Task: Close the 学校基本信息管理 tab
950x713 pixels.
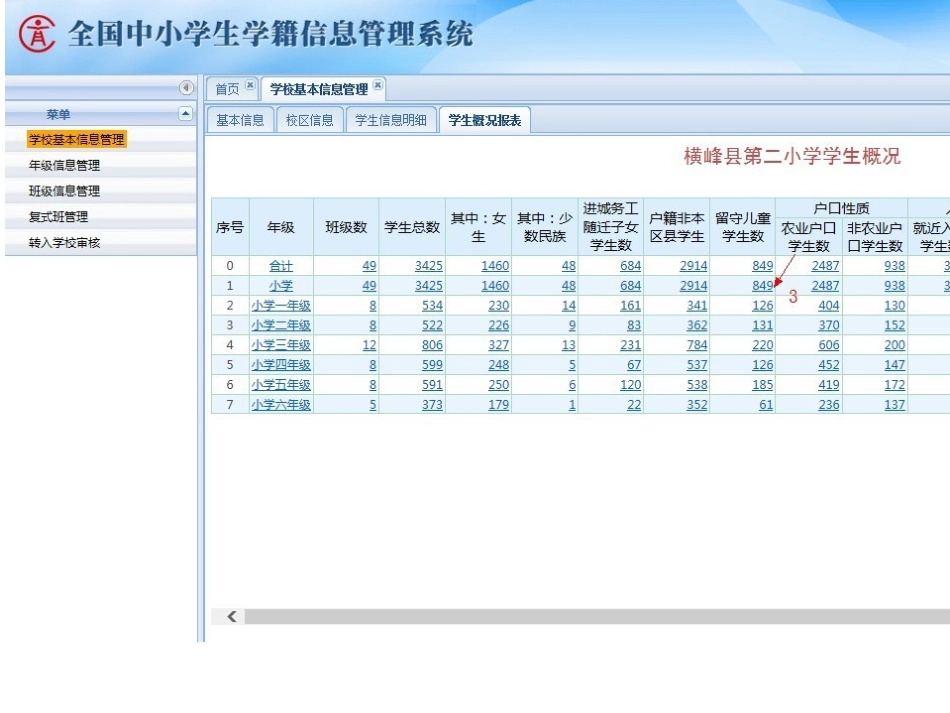Action: [x=377, y=85]
